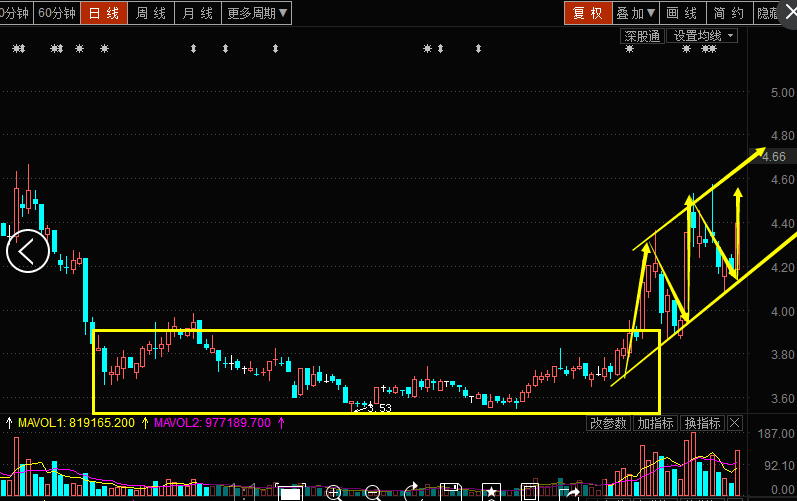Click 改参数 to edit parameters
This screenshot has height=501, width=797.
pyautogui.click(x=608, y=423)
